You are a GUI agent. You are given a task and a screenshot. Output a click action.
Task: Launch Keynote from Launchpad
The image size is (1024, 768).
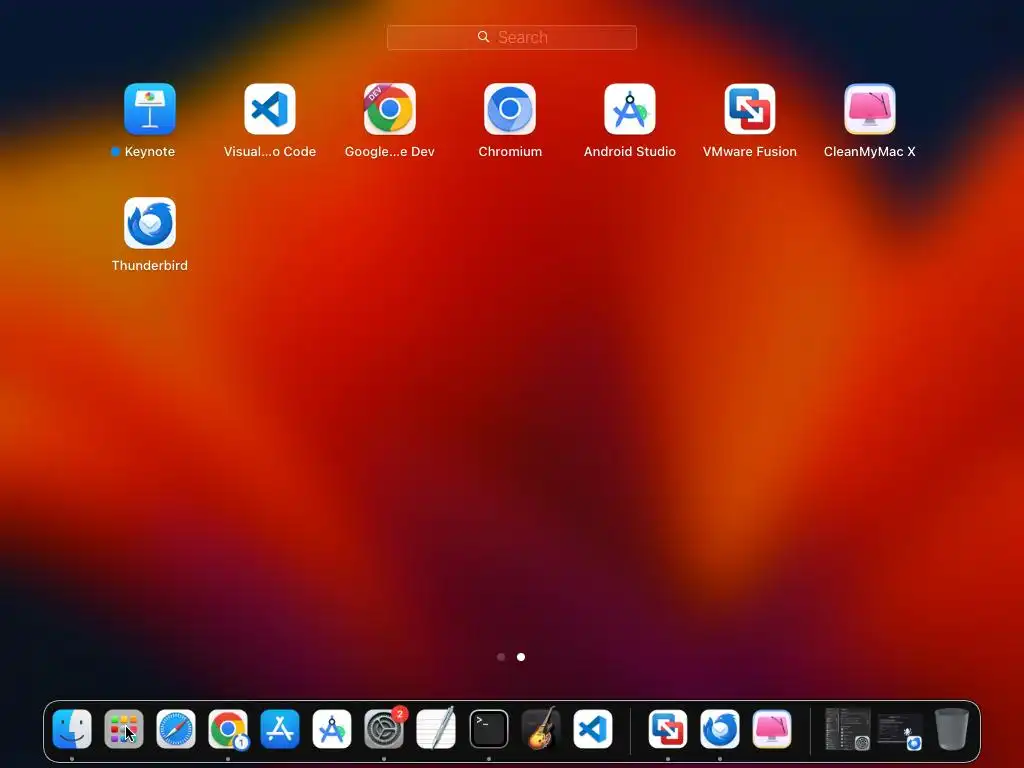150,109
